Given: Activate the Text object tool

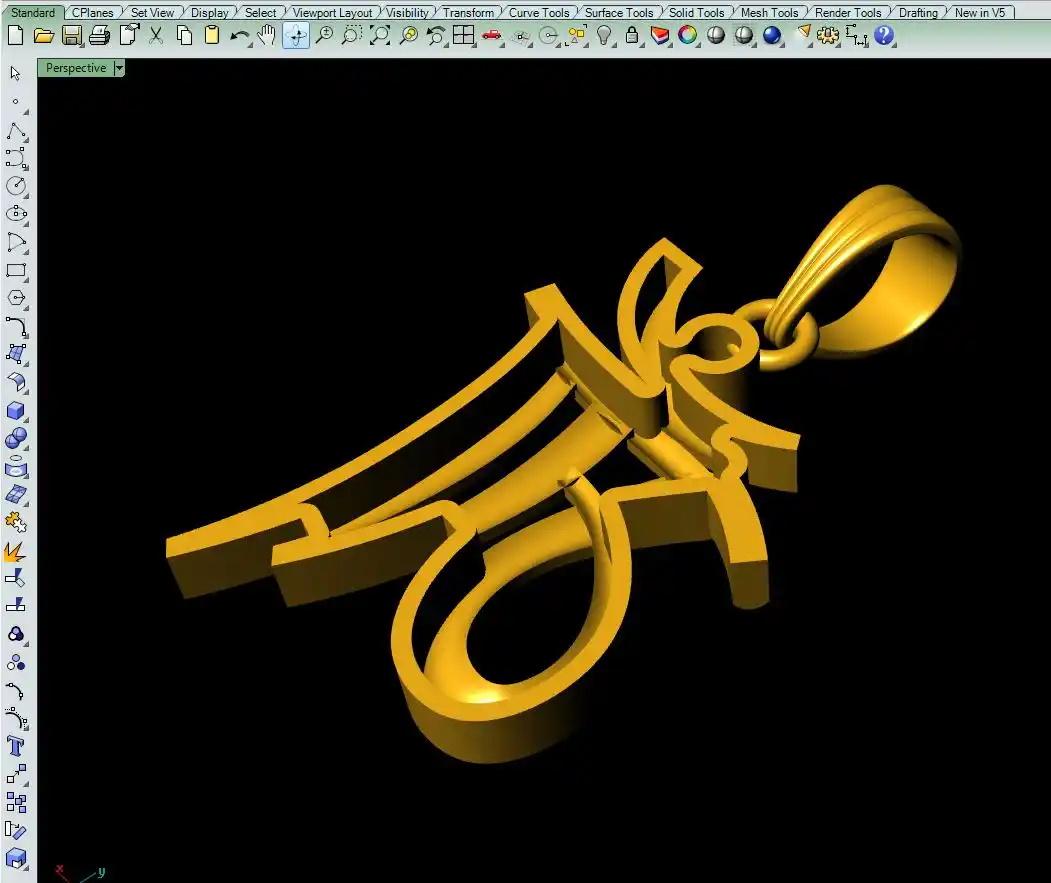Looking at the screenshot, I should (x=16, y=746).
